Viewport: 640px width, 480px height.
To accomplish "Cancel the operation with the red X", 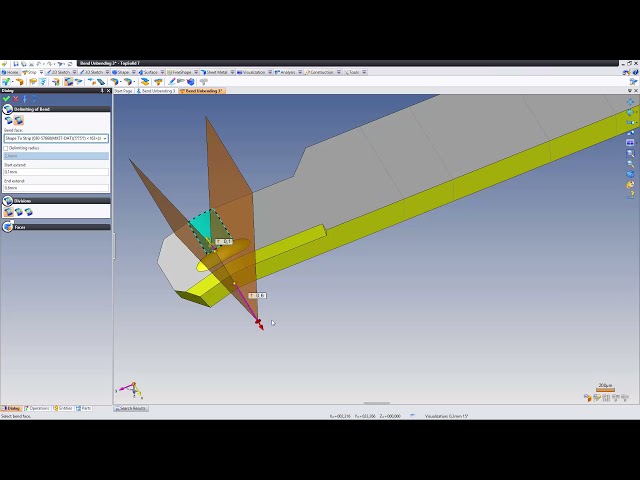I will tap(15, 99).
